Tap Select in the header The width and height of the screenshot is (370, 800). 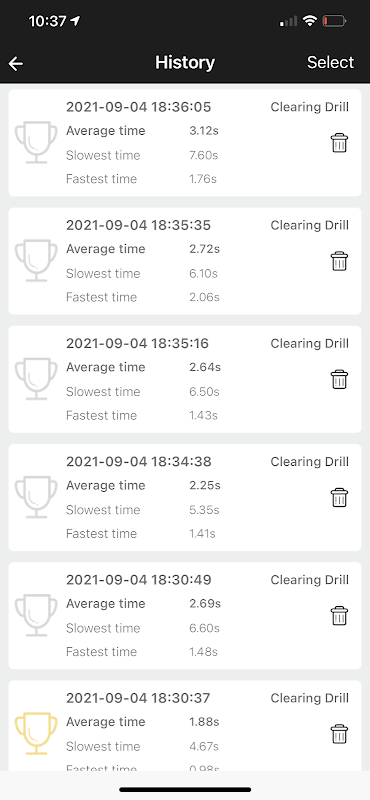pyautogui.click(x=330, y=62)
